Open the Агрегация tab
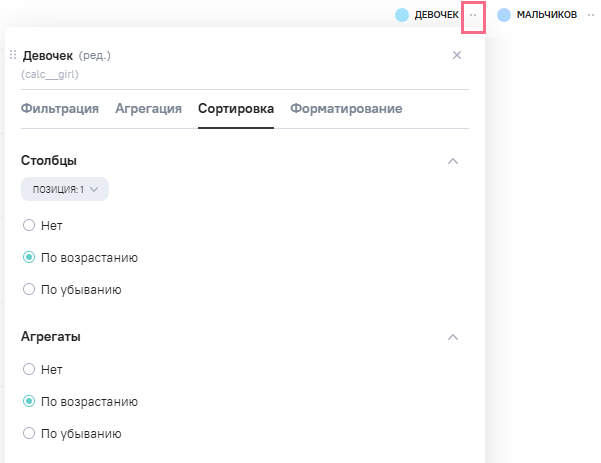601x463 pixels. [148, 109]
